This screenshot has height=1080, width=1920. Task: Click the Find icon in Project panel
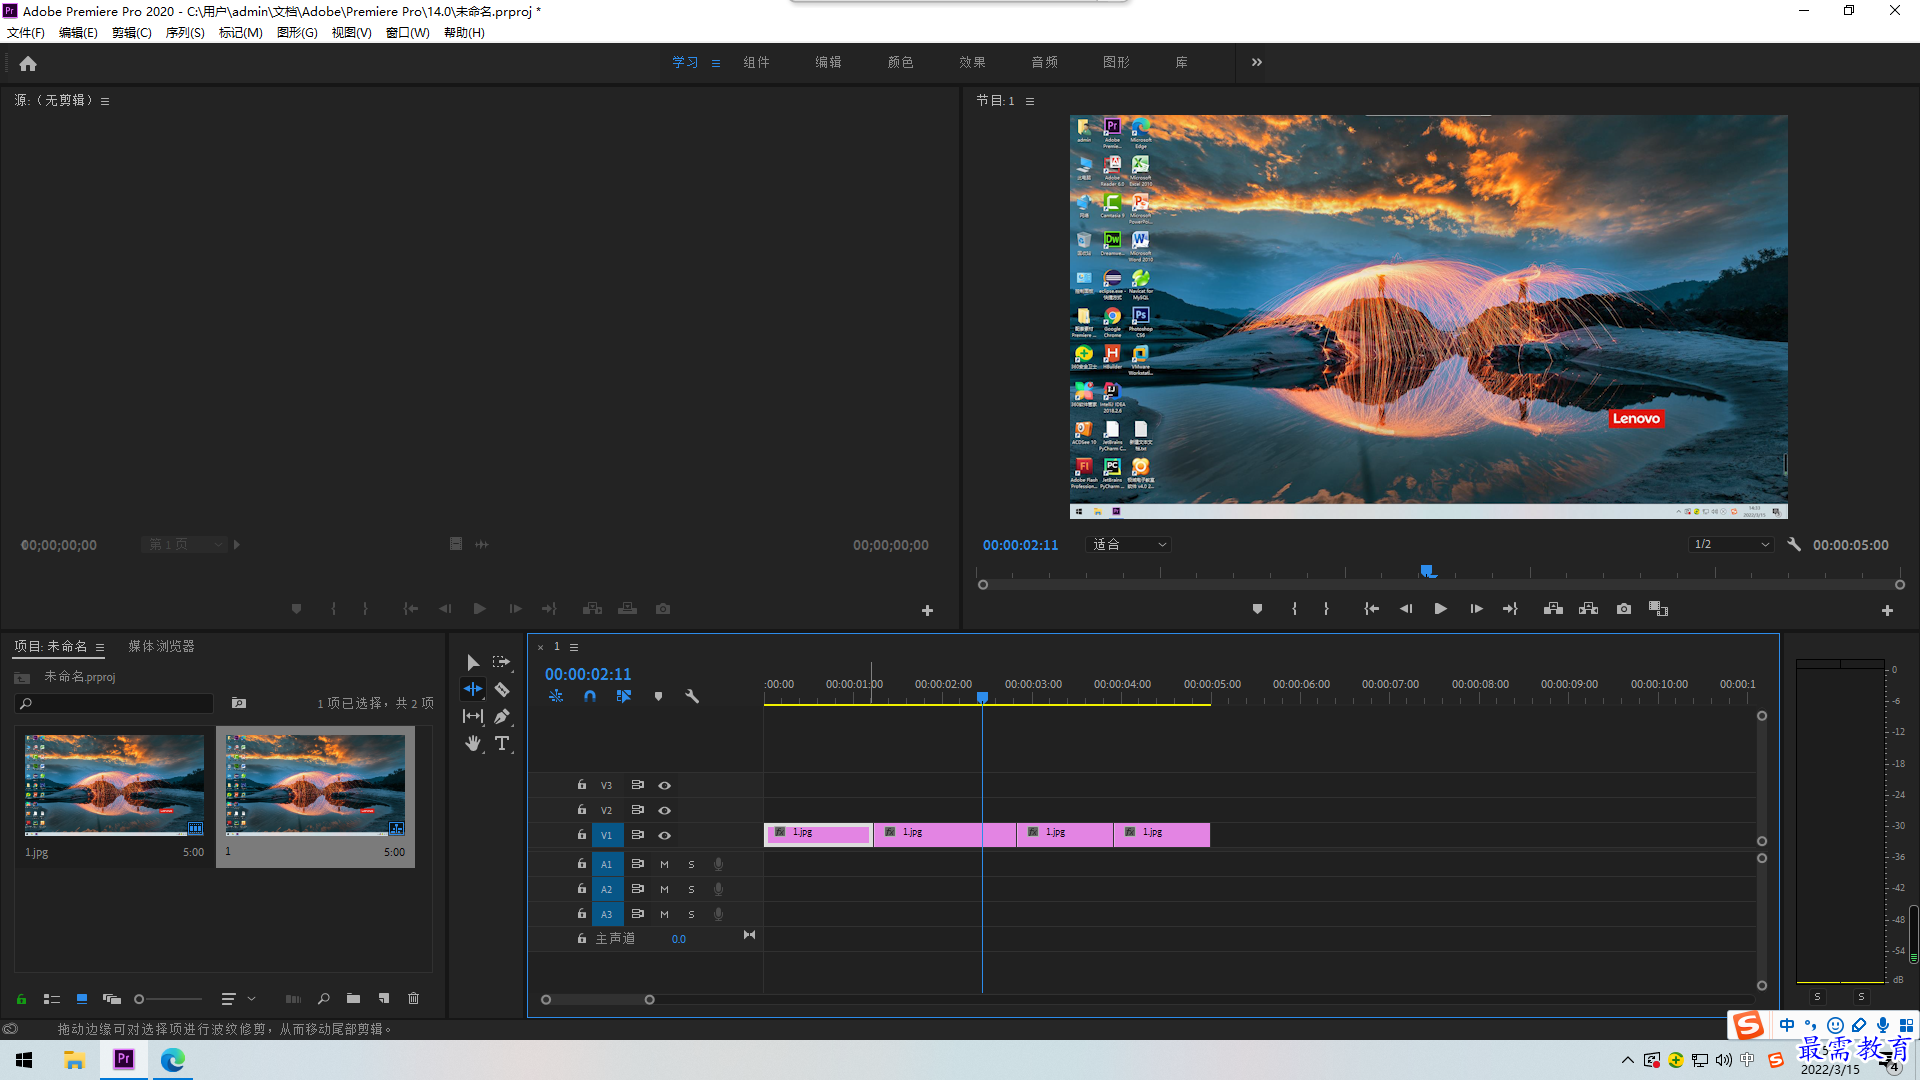(323, 998)
